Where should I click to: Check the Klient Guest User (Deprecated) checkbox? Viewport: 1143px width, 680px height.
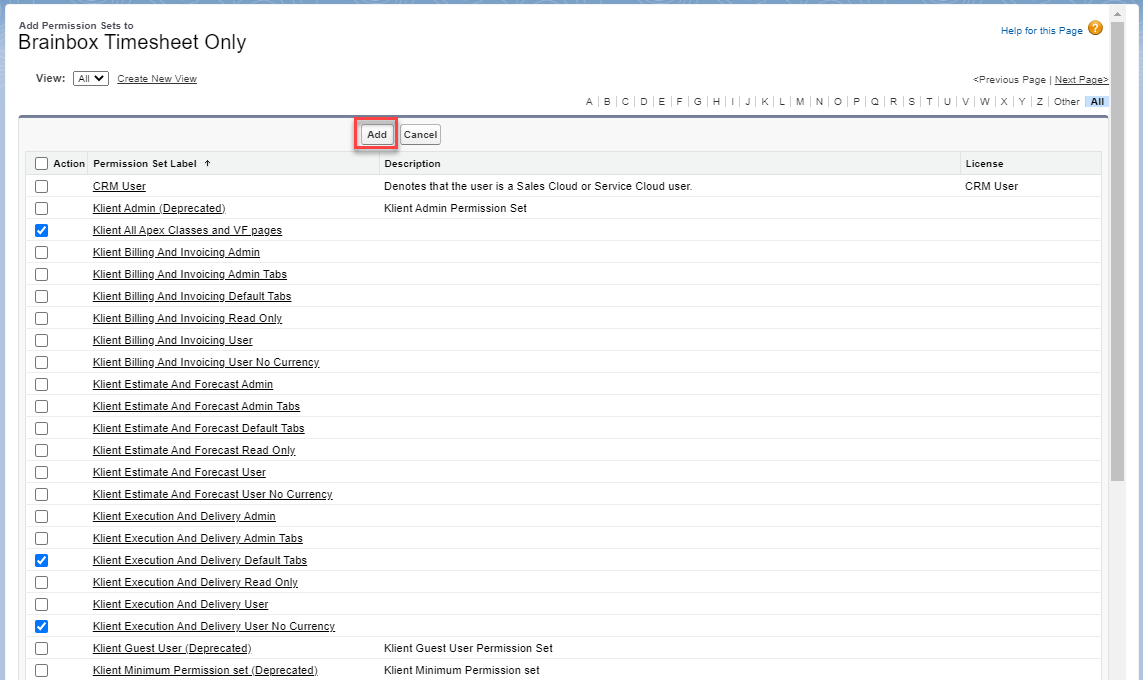pyautogui.click(x=41, y=648)
